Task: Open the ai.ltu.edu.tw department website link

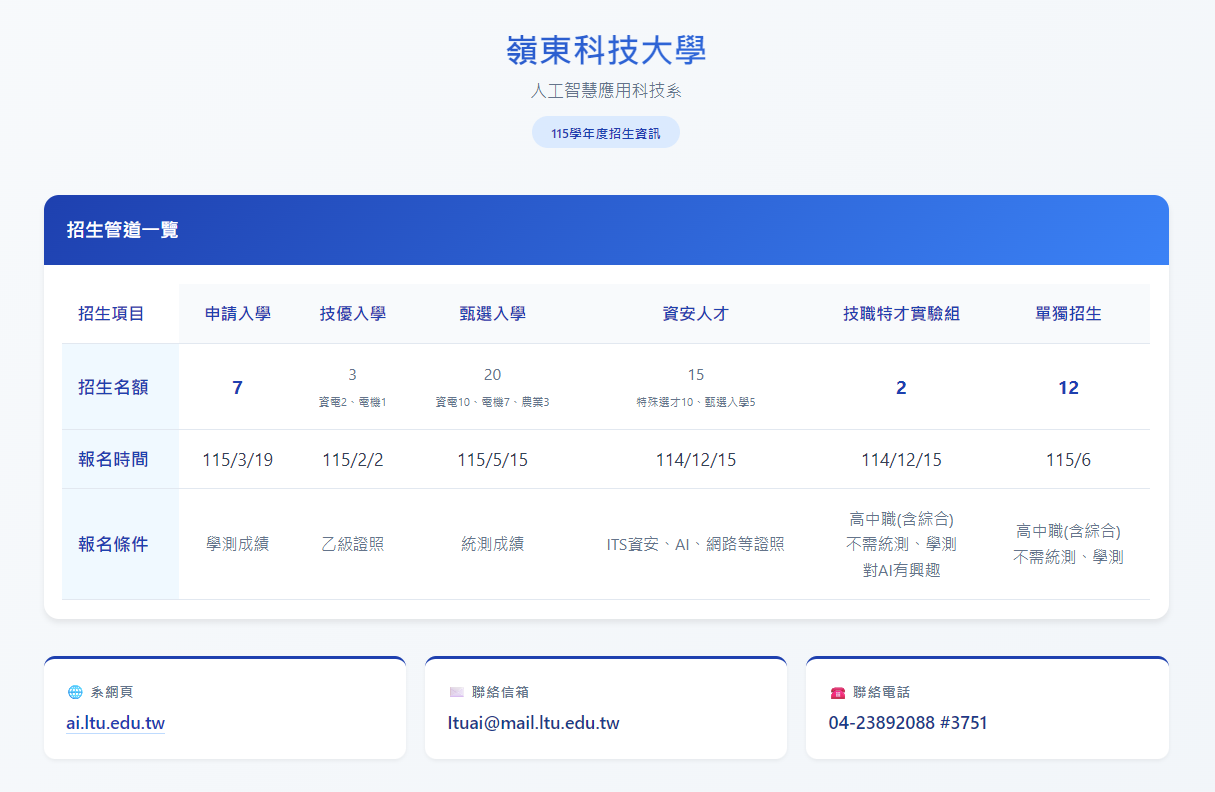Action: click(115, 723)
